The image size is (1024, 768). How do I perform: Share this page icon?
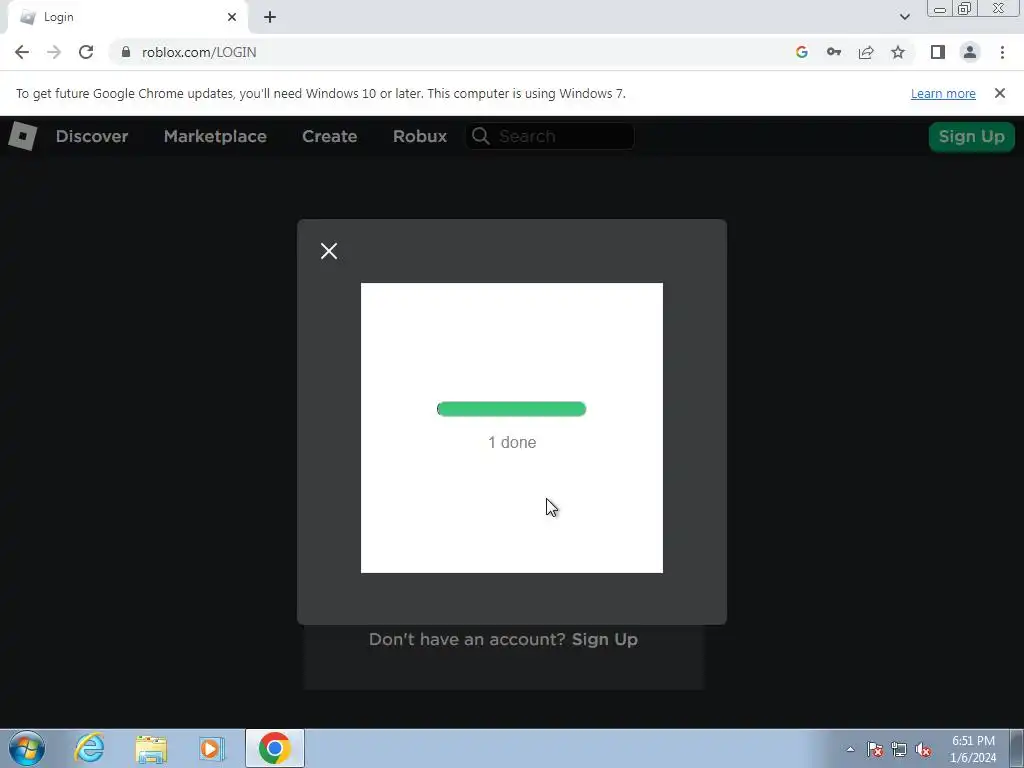(x=866, y=52)
